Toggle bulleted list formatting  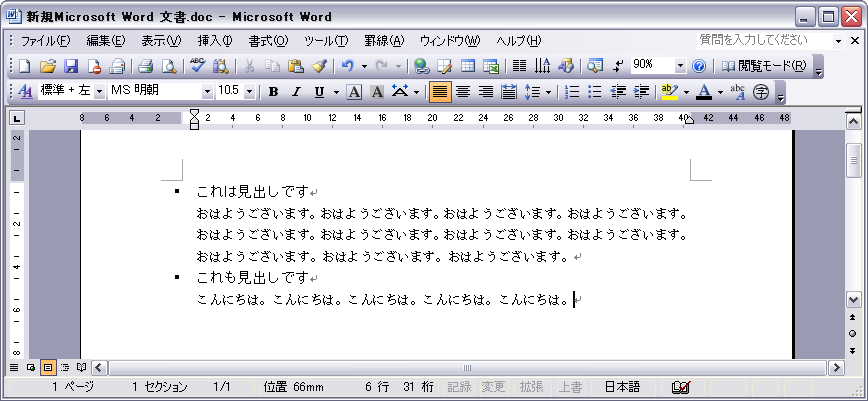(x=595, y=92)
